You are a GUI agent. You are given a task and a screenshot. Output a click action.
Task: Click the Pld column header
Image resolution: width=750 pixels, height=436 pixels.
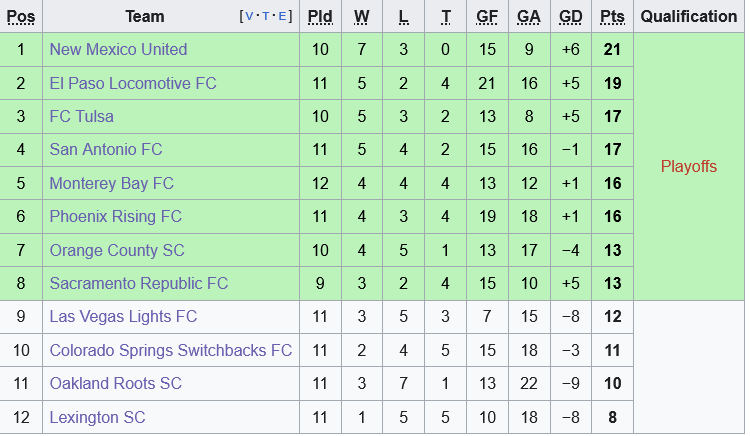(320, 16)
